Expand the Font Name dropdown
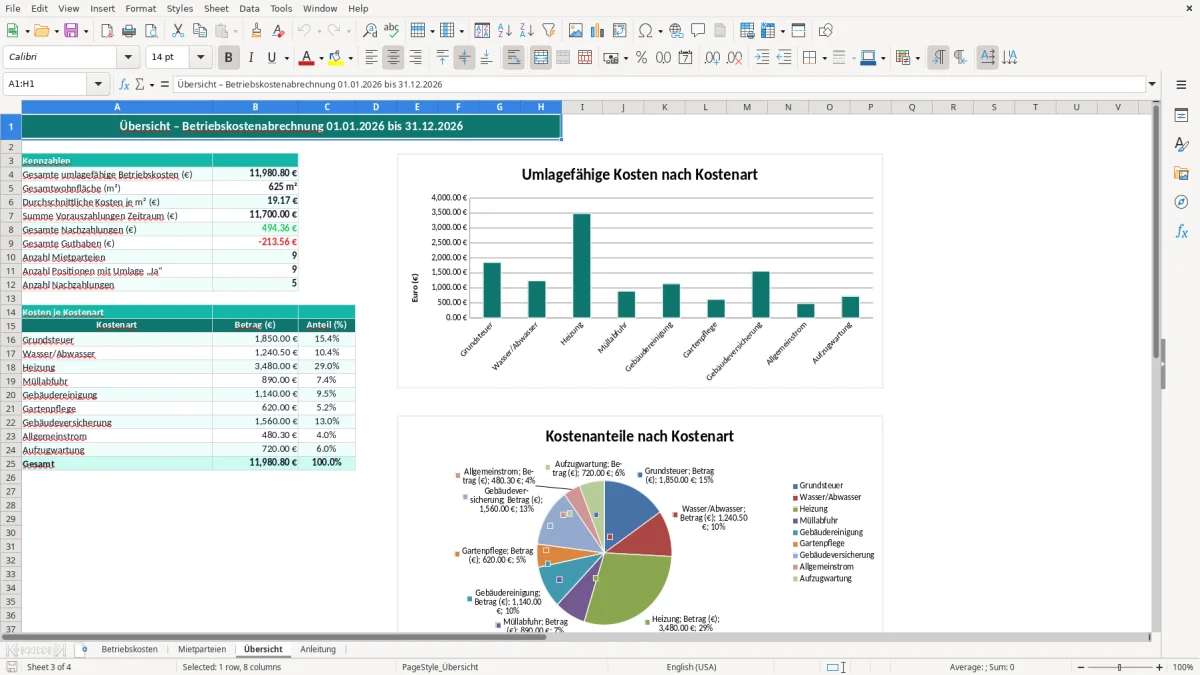Image resolution: width=1200 pixels, height=675 pixels. click(128, 58)
